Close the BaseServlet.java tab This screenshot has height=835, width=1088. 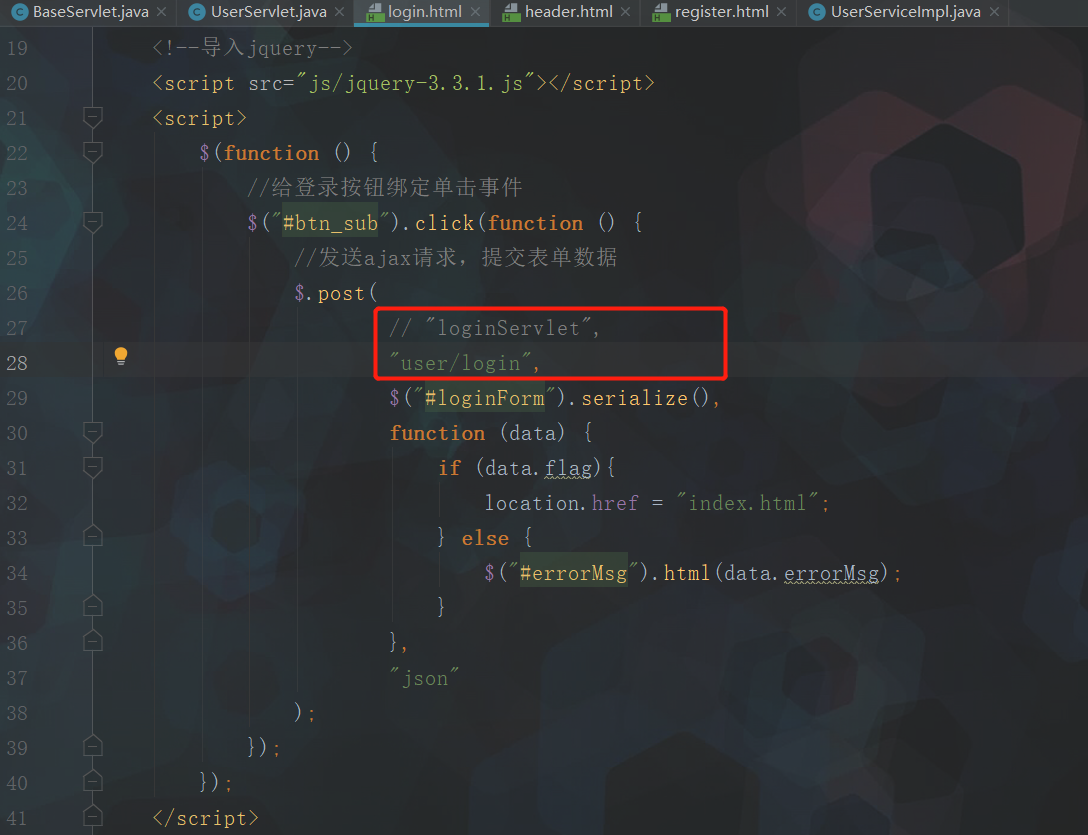162,12
